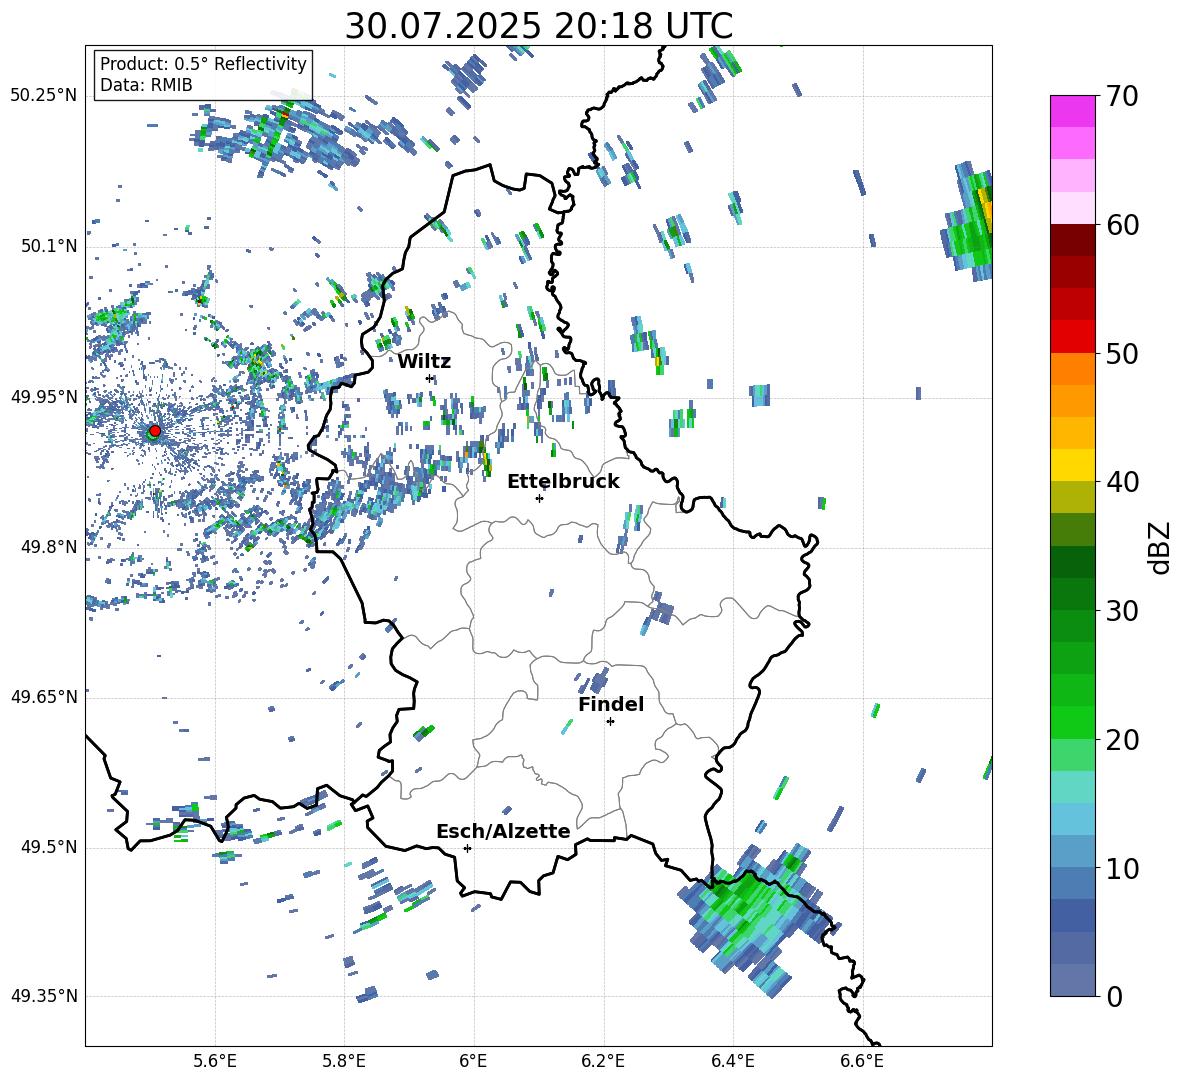
Task: Click the 50.25°N latitude label
Action: (44, 96)
